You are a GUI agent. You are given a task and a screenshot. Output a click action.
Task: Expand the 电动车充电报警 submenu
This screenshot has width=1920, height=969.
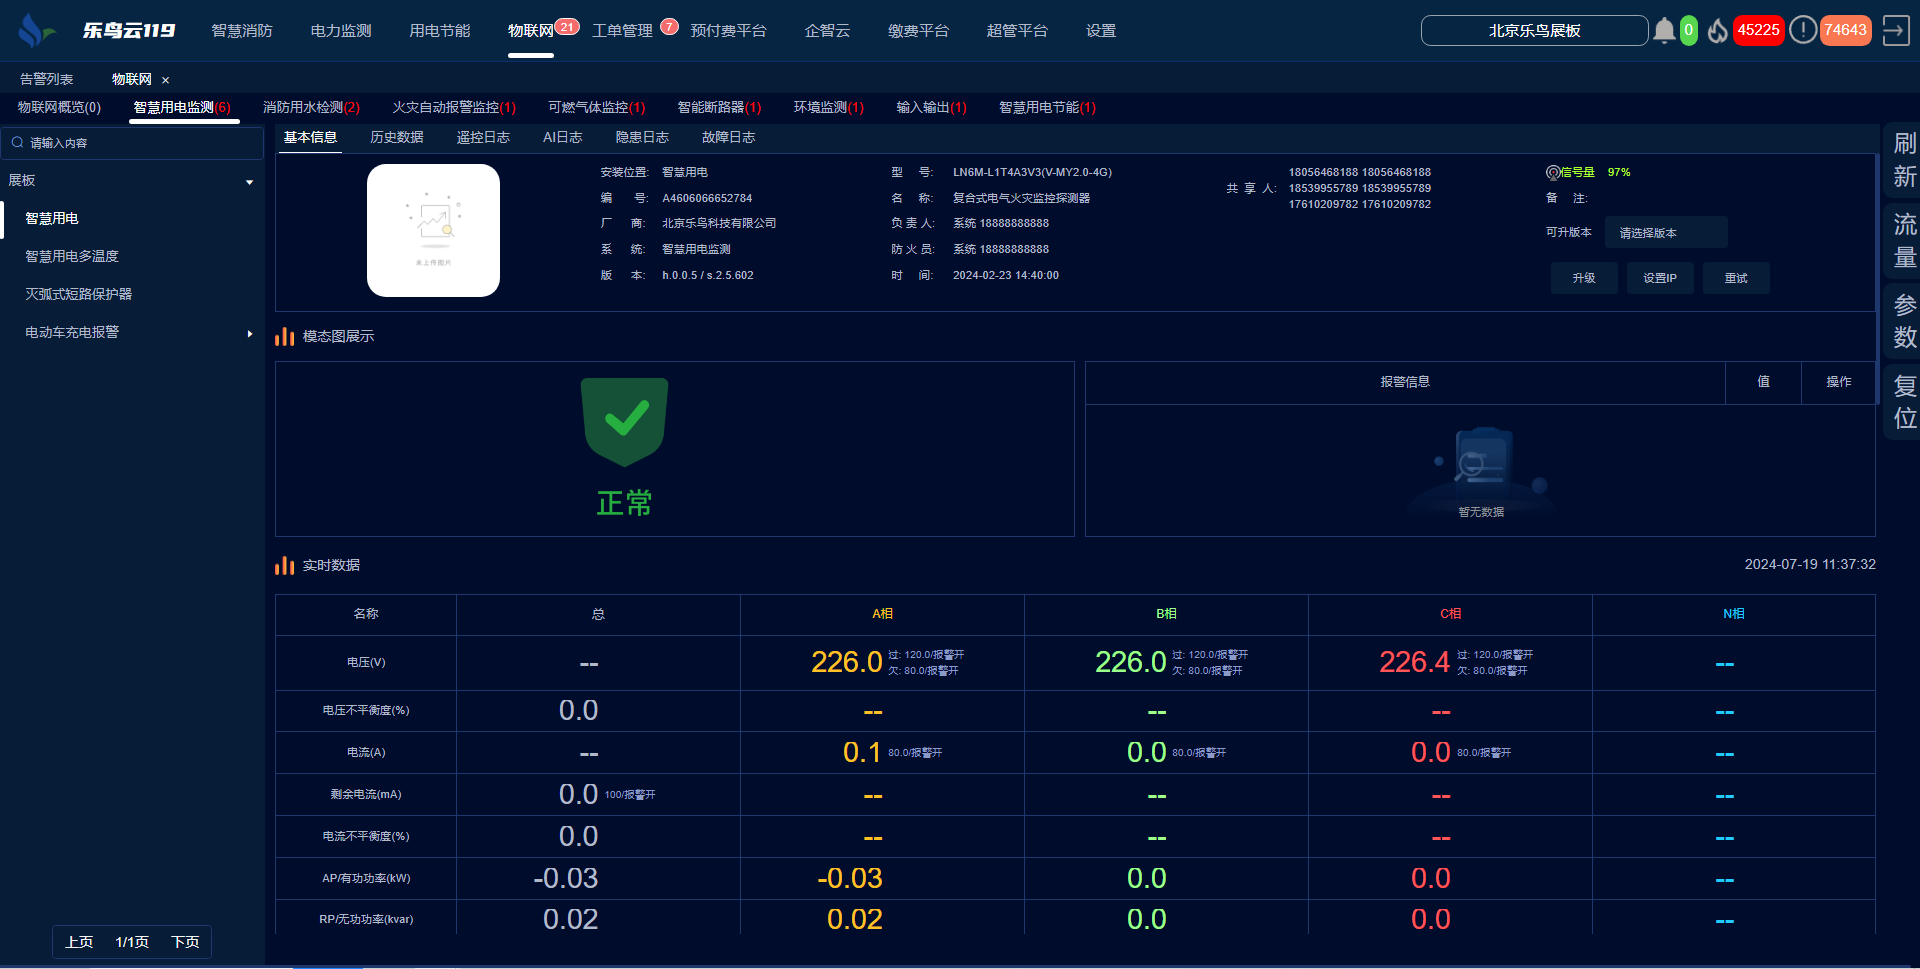click(x=249, y=333)
